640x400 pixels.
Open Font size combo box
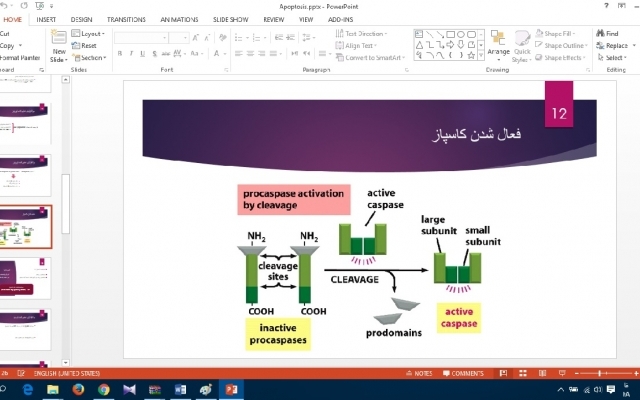point(179,38)
